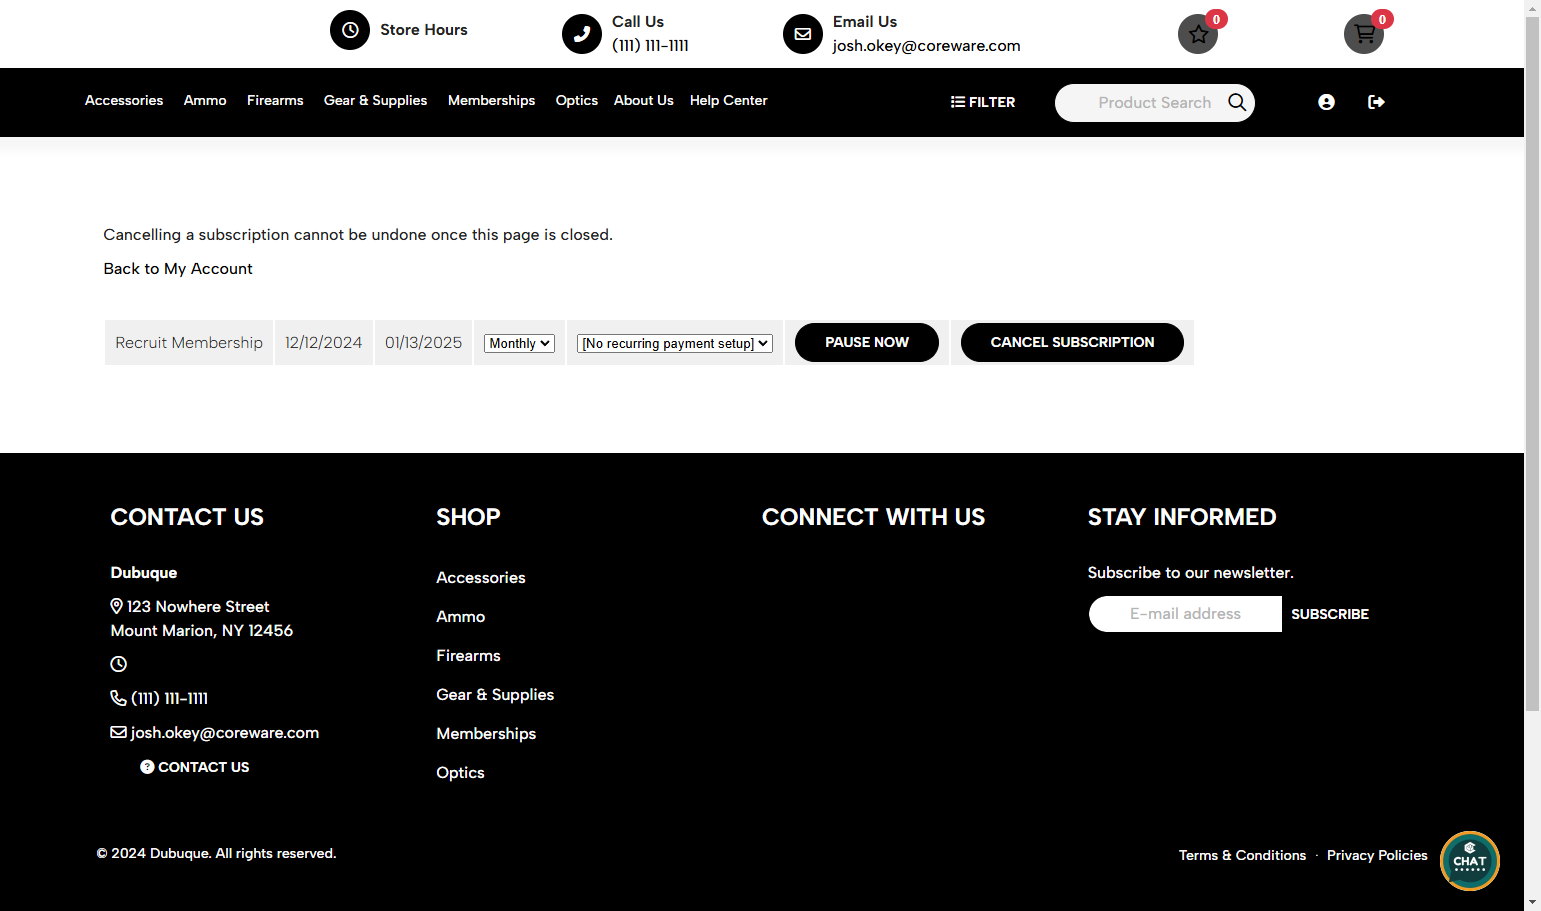Open footer Accessories shop link
The height and width of the screenshot is (911, 1541).
coord(481,577)
